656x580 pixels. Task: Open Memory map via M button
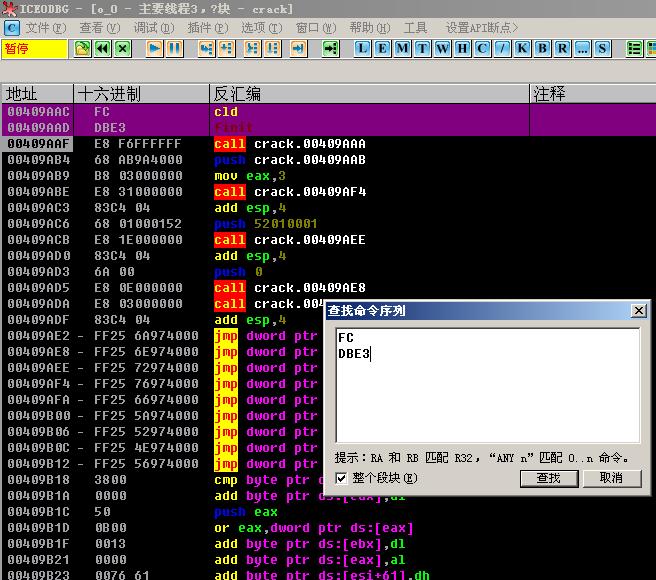coord(402,49)
